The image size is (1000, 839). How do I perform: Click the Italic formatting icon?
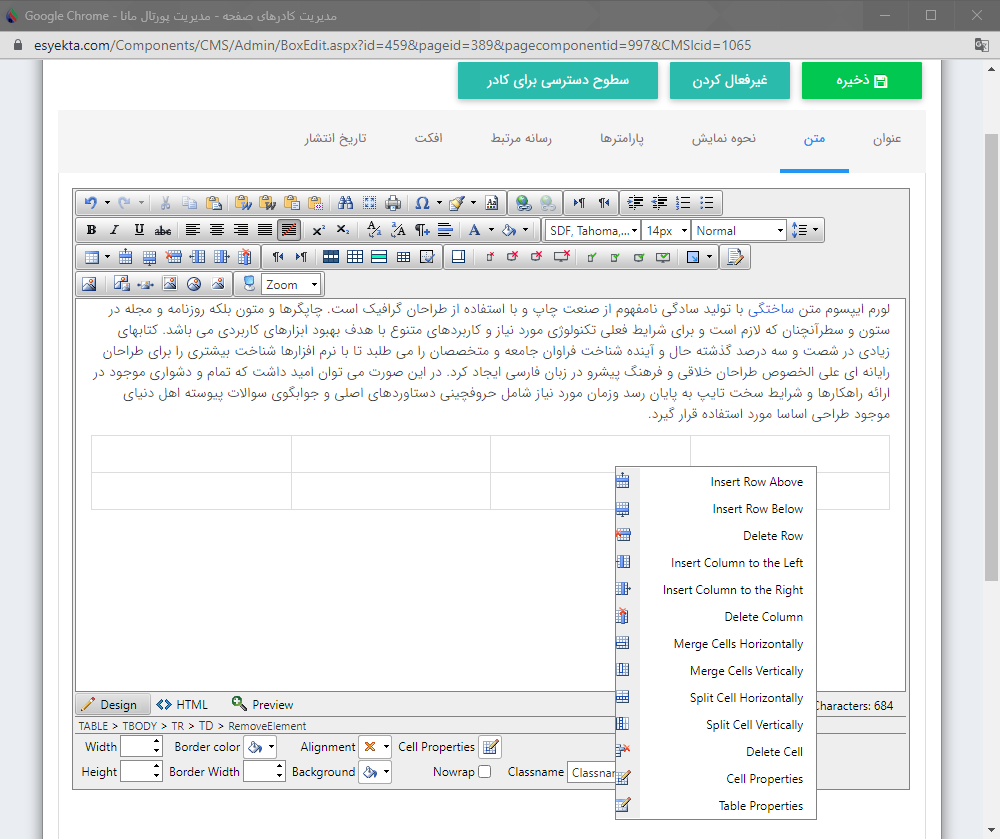(x=115, y=229)
